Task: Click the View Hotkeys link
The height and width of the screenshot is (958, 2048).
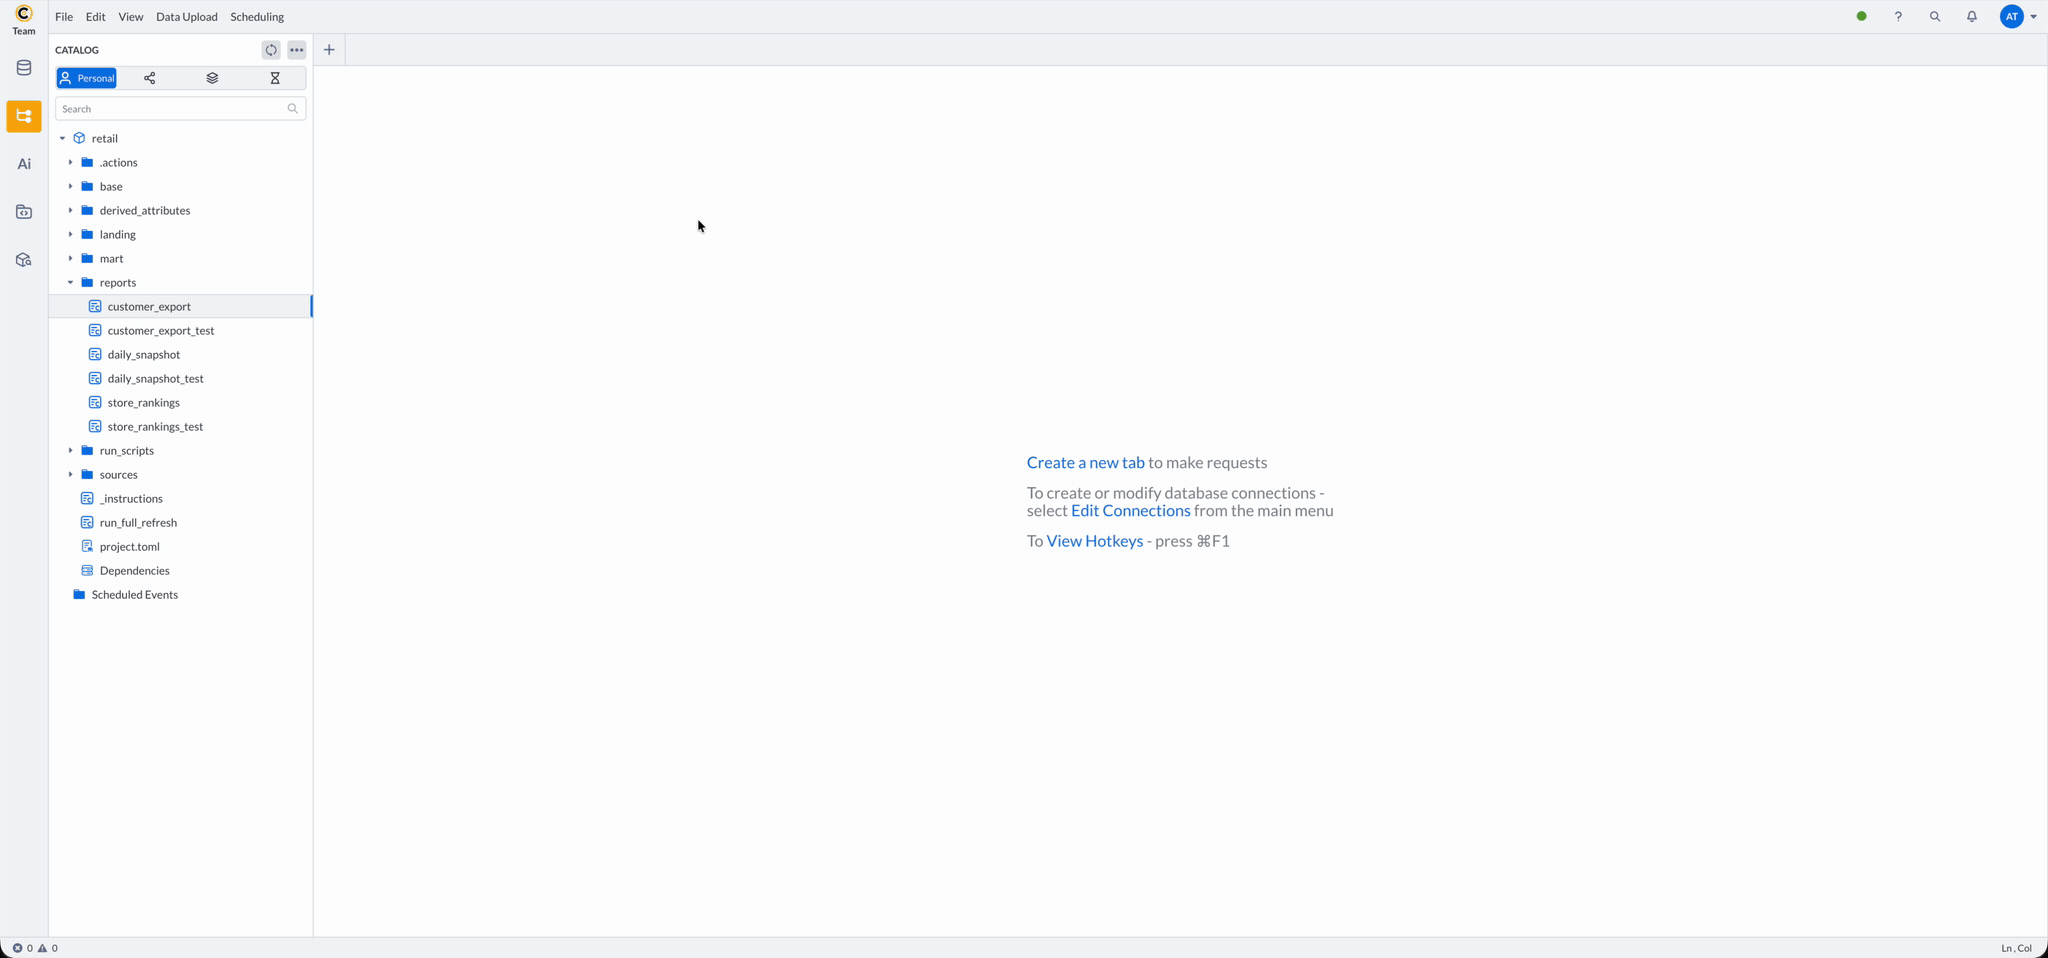Action: pyautogui.click(x=1094, y=541)
